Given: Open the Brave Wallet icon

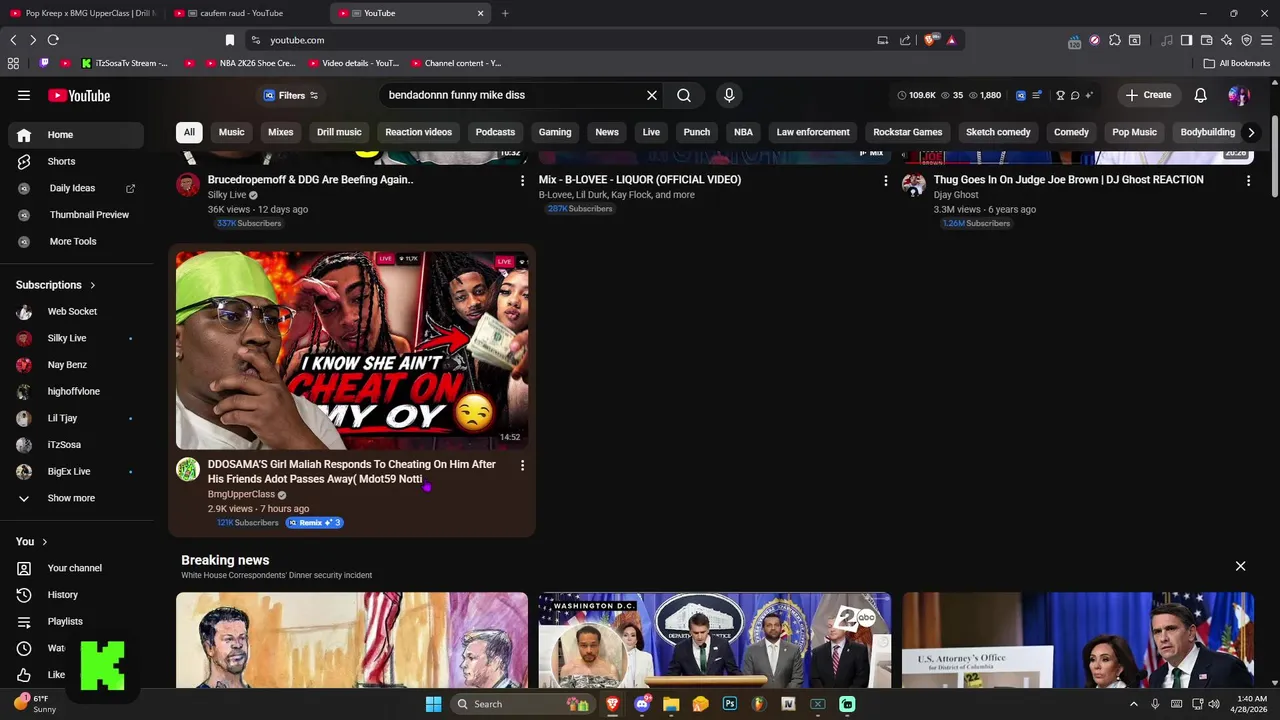Looking at the screenshot, I should coord(1206,40).
